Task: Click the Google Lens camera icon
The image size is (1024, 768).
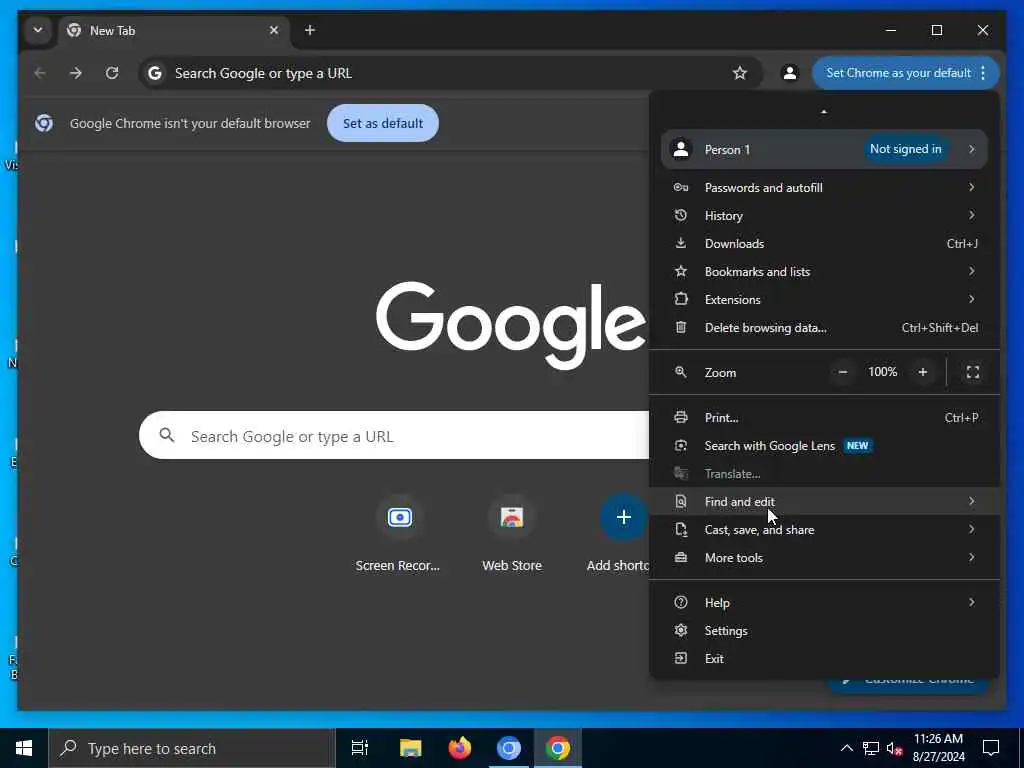Action: [680, 445]
